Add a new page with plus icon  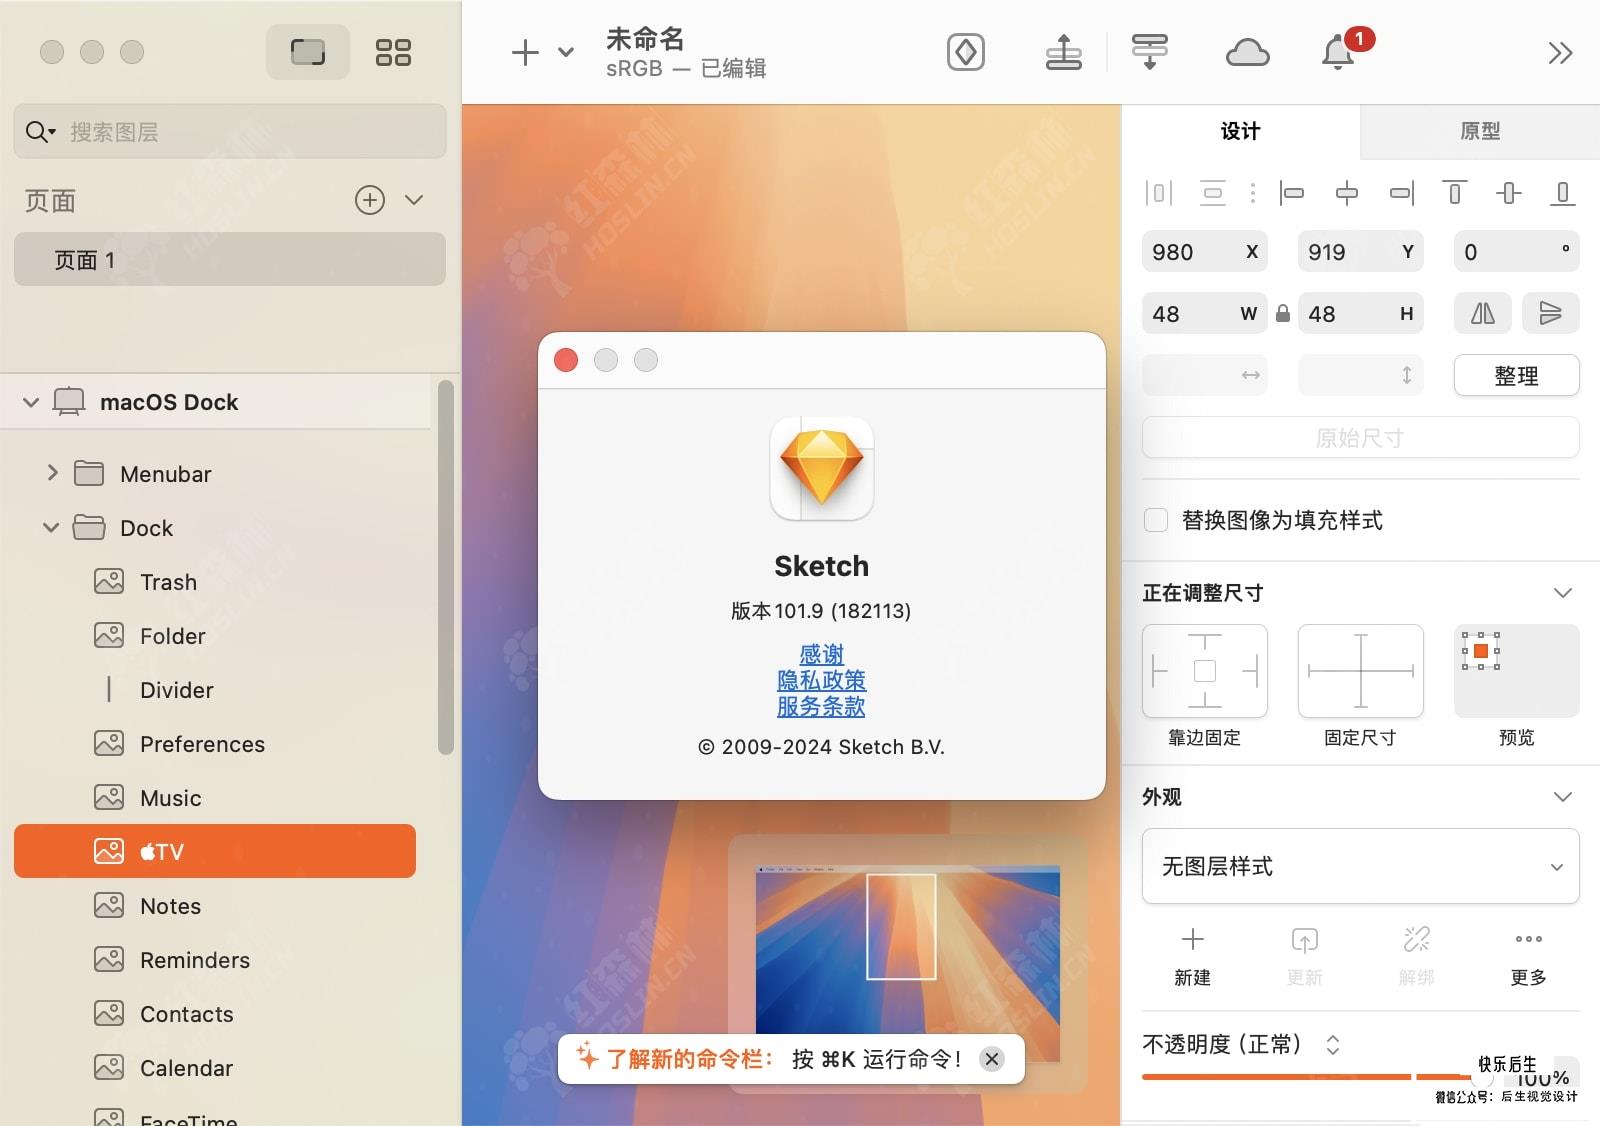(370, 200)
